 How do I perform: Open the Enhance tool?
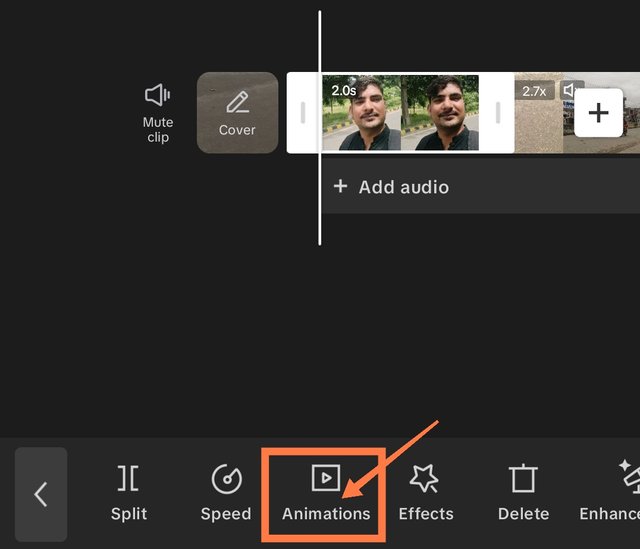click(x=610, y=493)
